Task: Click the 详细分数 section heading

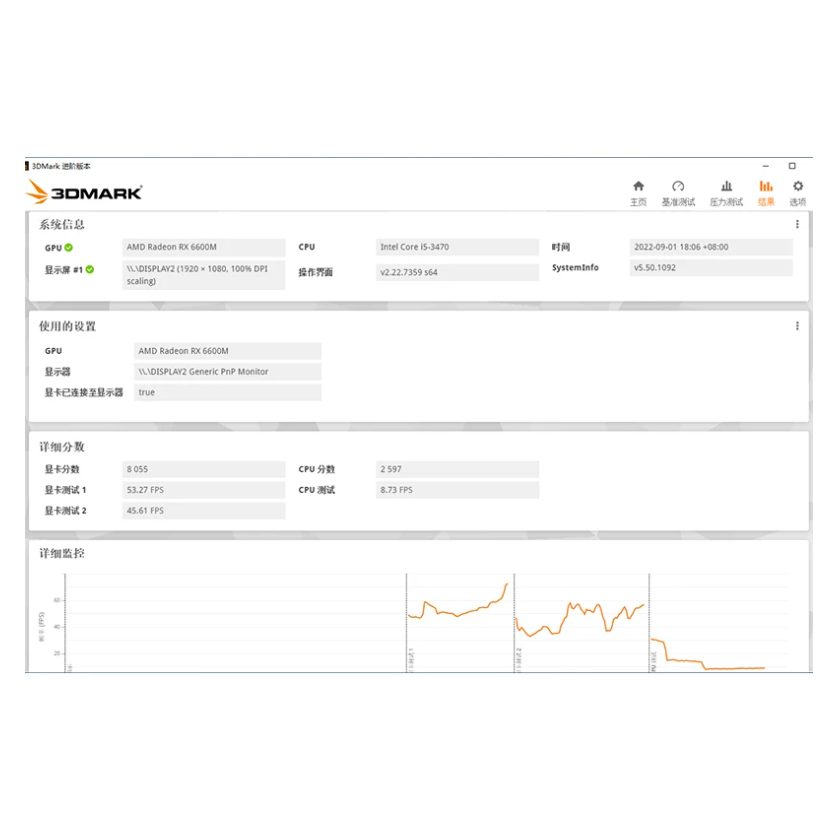Action: [x=61, y=447]
